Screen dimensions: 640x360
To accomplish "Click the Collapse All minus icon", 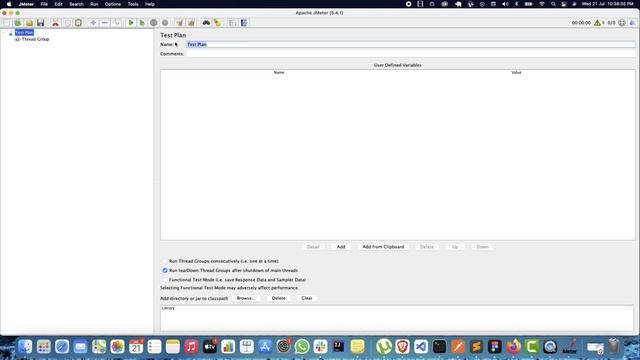I will pyautogui.click(x=104, y=23).
